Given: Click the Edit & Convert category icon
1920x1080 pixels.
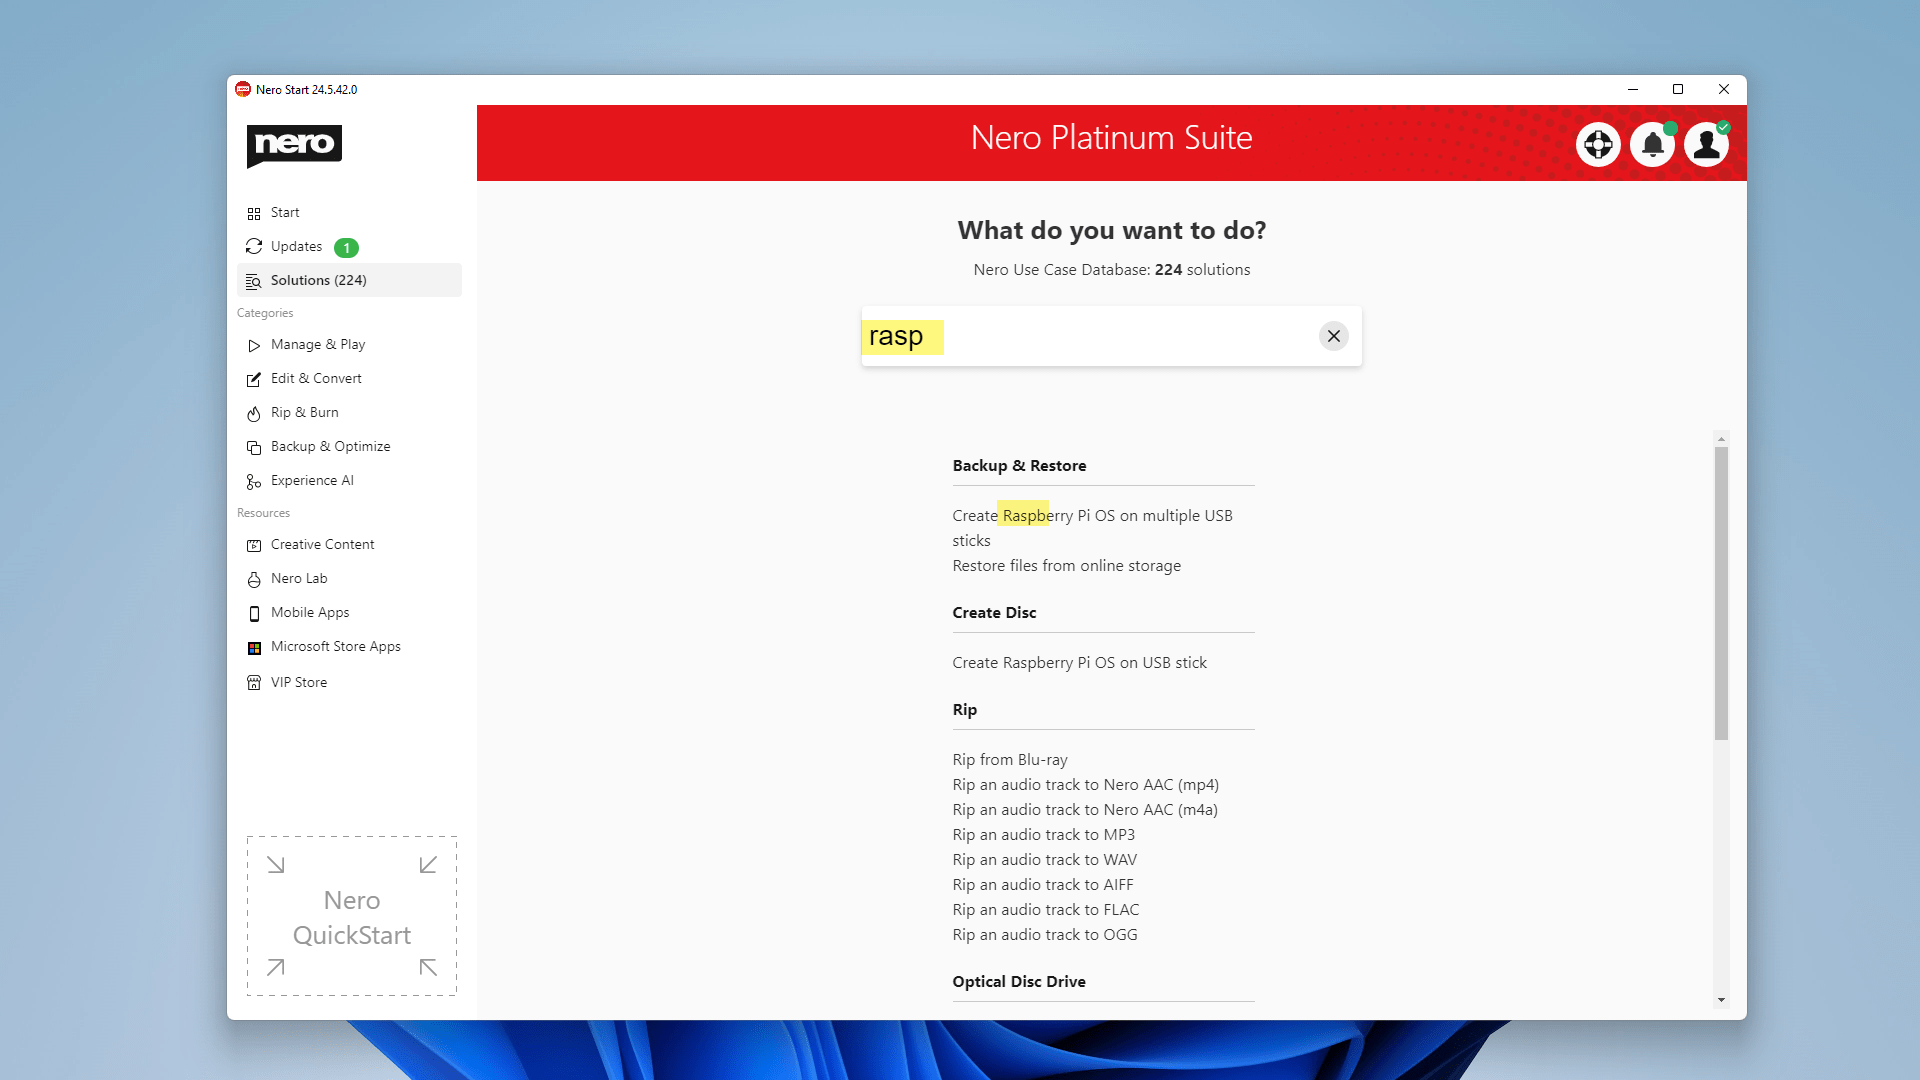Looking at the screenshot, I should [253, 378].
